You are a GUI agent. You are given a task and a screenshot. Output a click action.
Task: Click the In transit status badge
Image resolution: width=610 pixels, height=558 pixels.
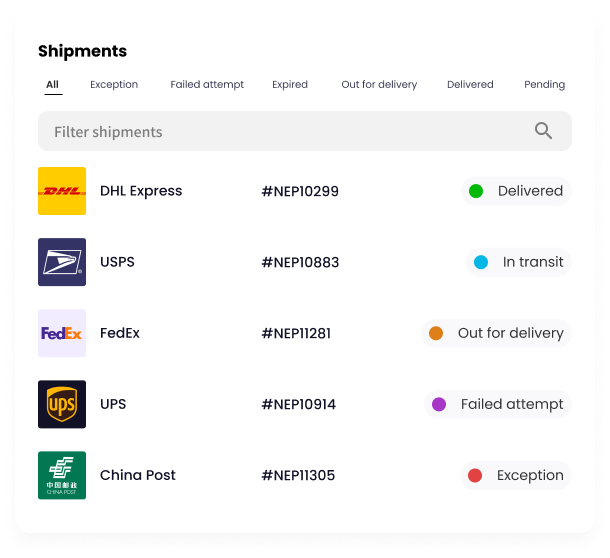tap(519, 262)
